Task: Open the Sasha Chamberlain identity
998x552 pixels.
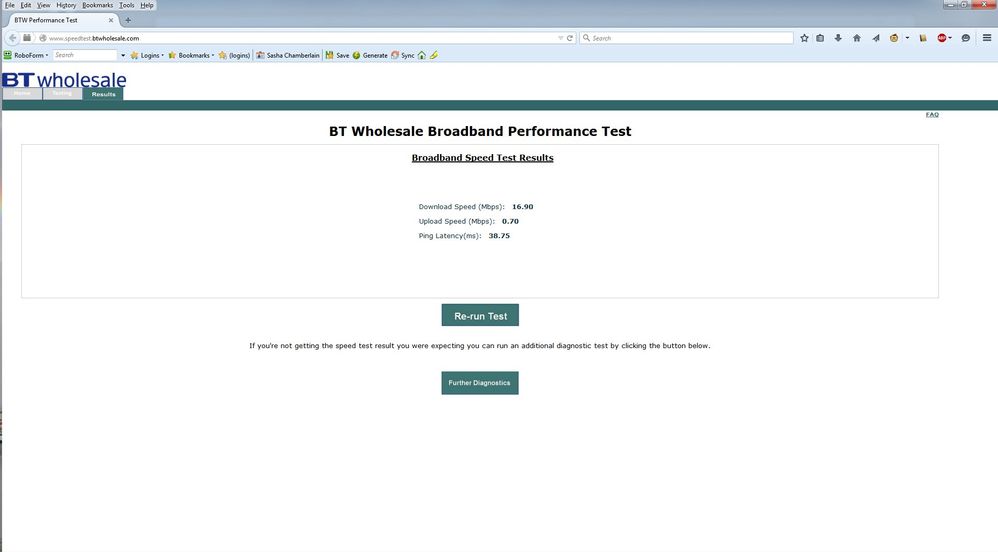Action: tap(288, 55)
